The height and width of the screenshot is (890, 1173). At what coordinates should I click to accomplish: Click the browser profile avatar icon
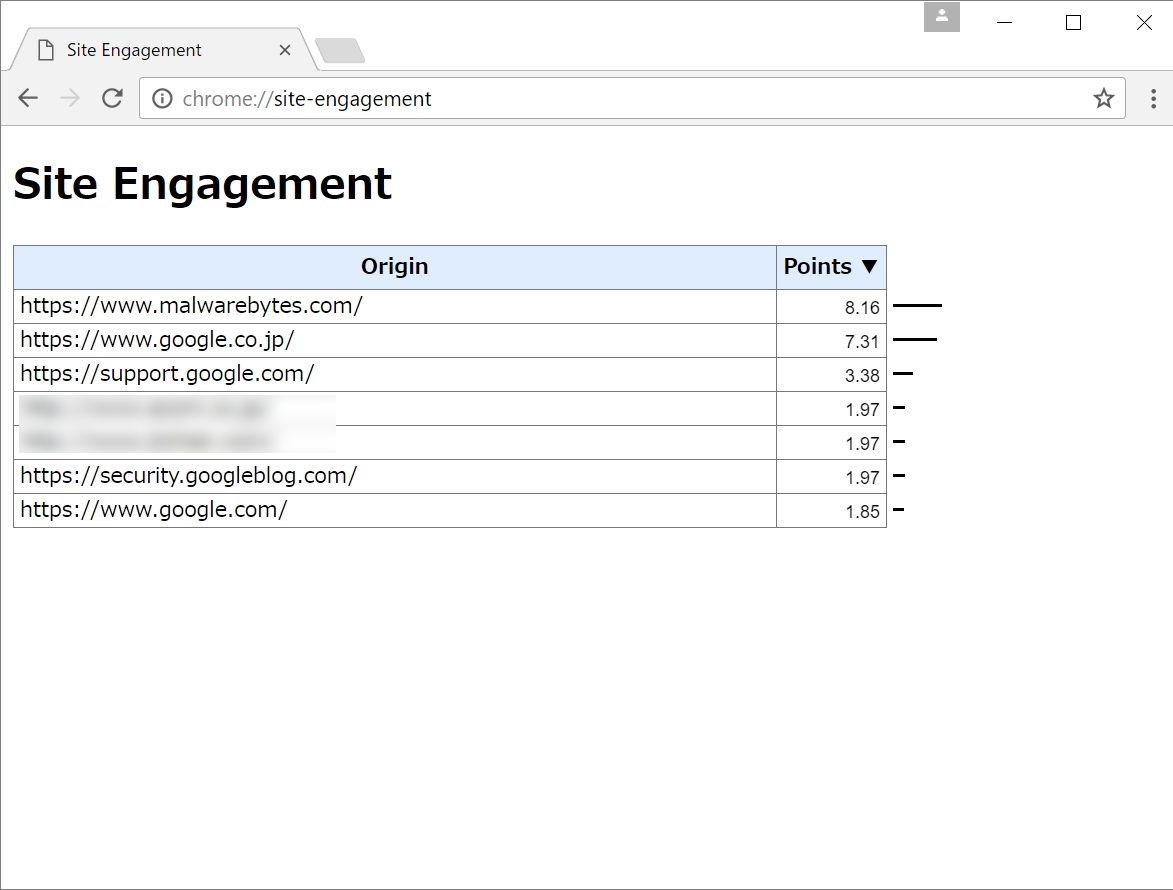(x=941, y=17)
